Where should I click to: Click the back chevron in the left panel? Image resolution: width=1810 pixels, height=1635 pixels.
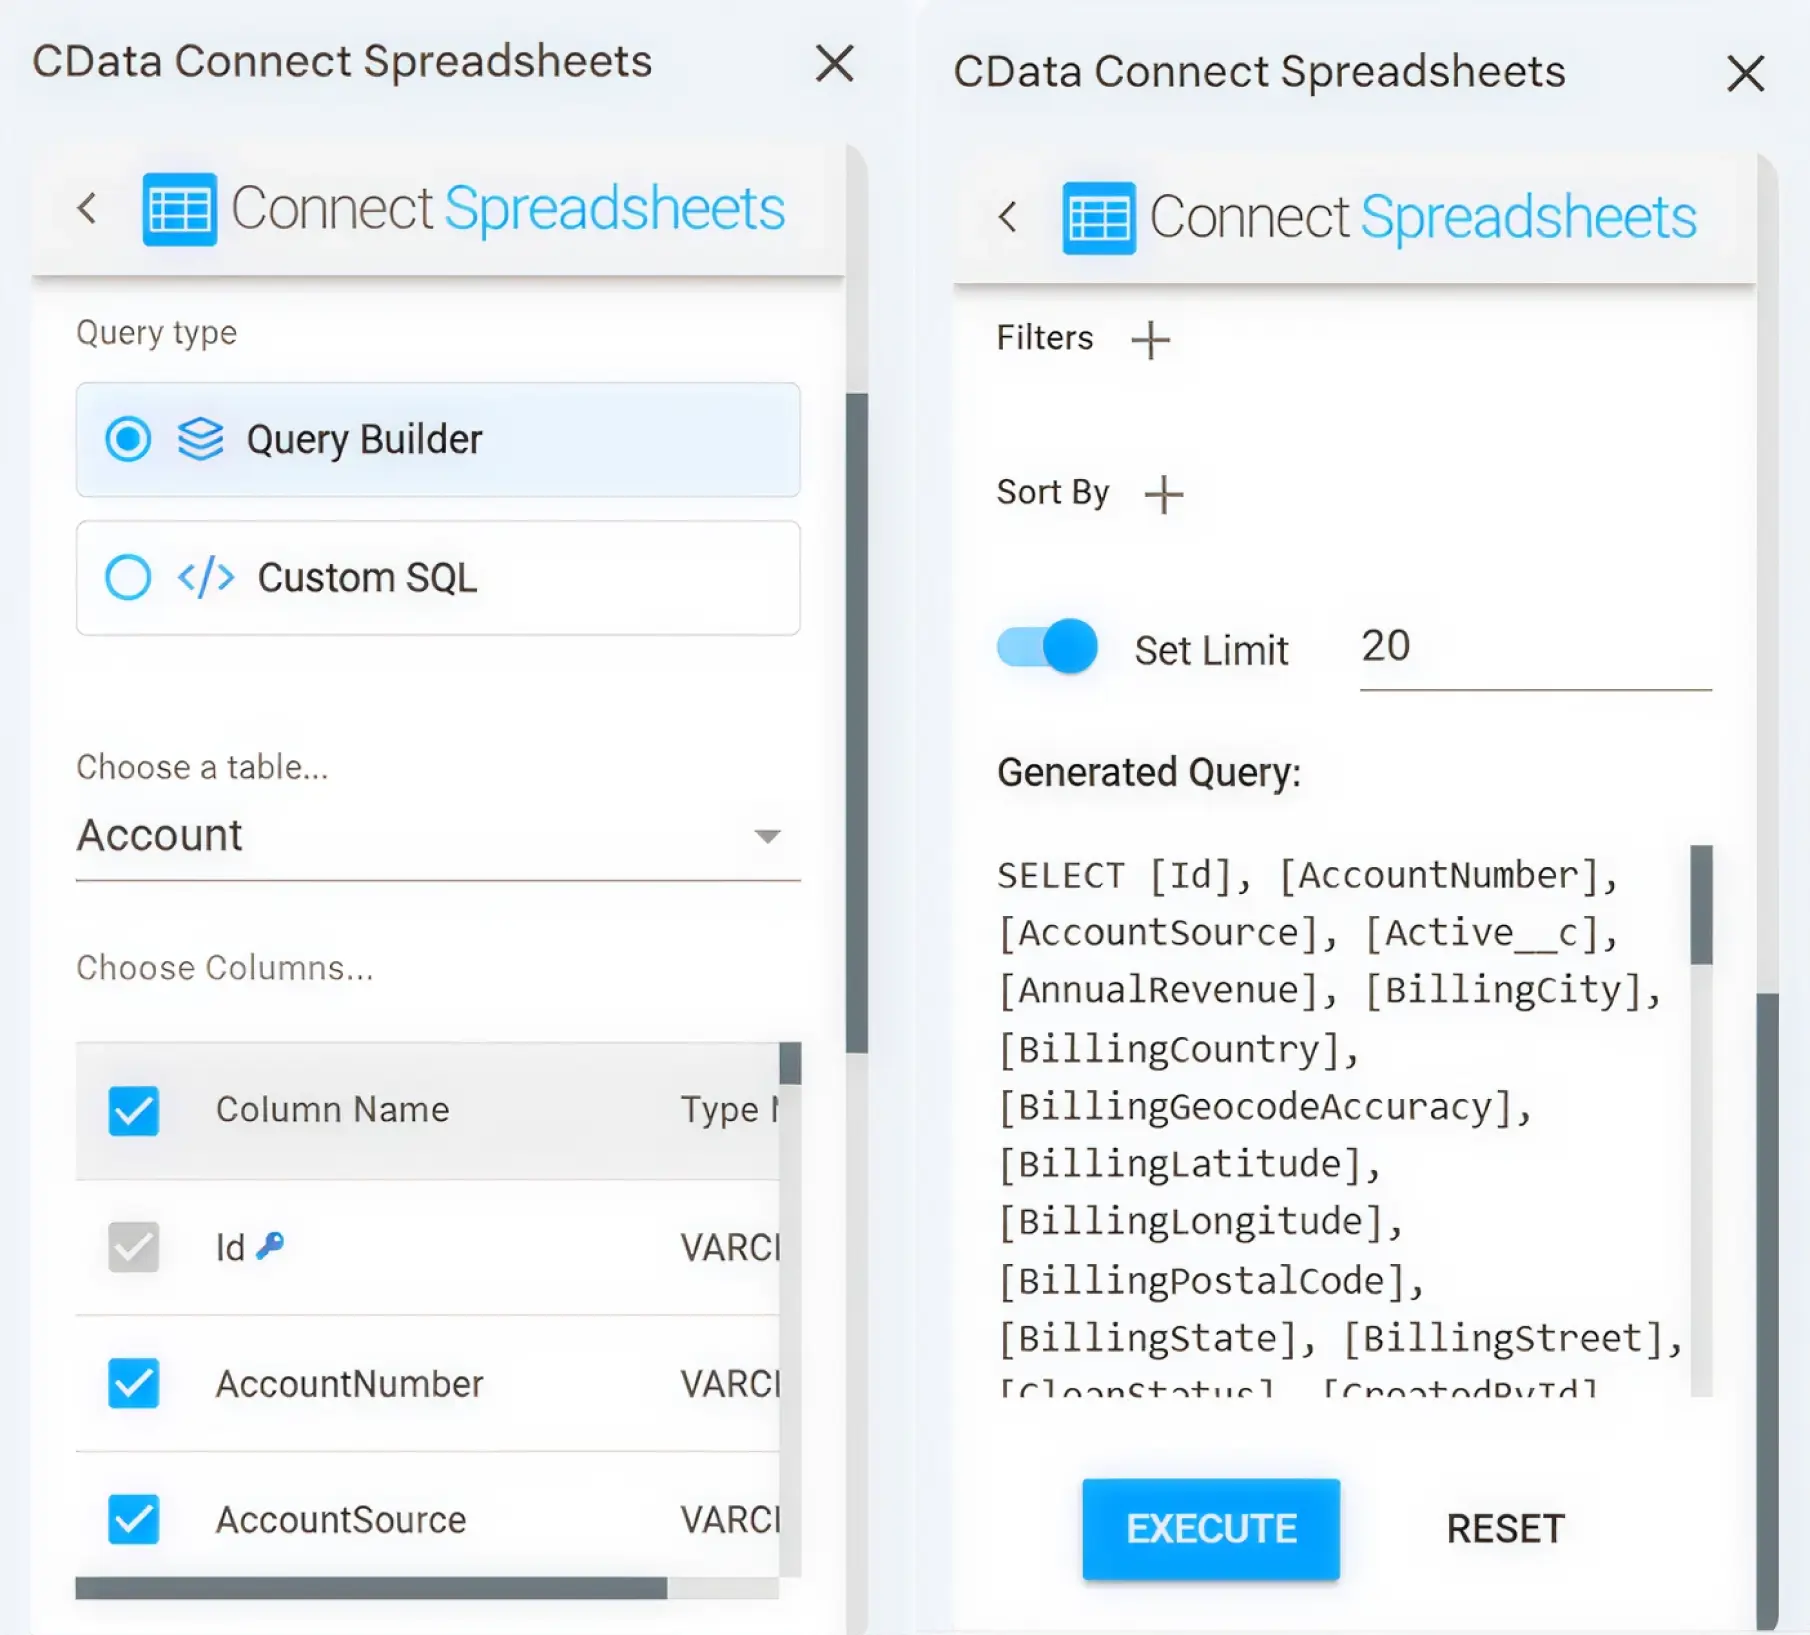88,208
